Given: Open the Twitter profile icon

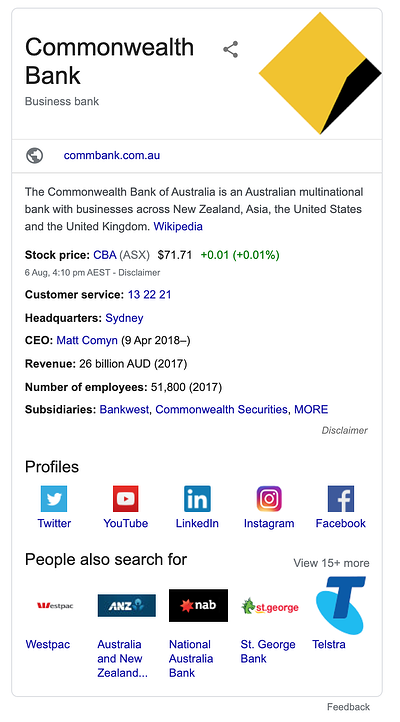Looking at the screenshot, I should [54, 499].
